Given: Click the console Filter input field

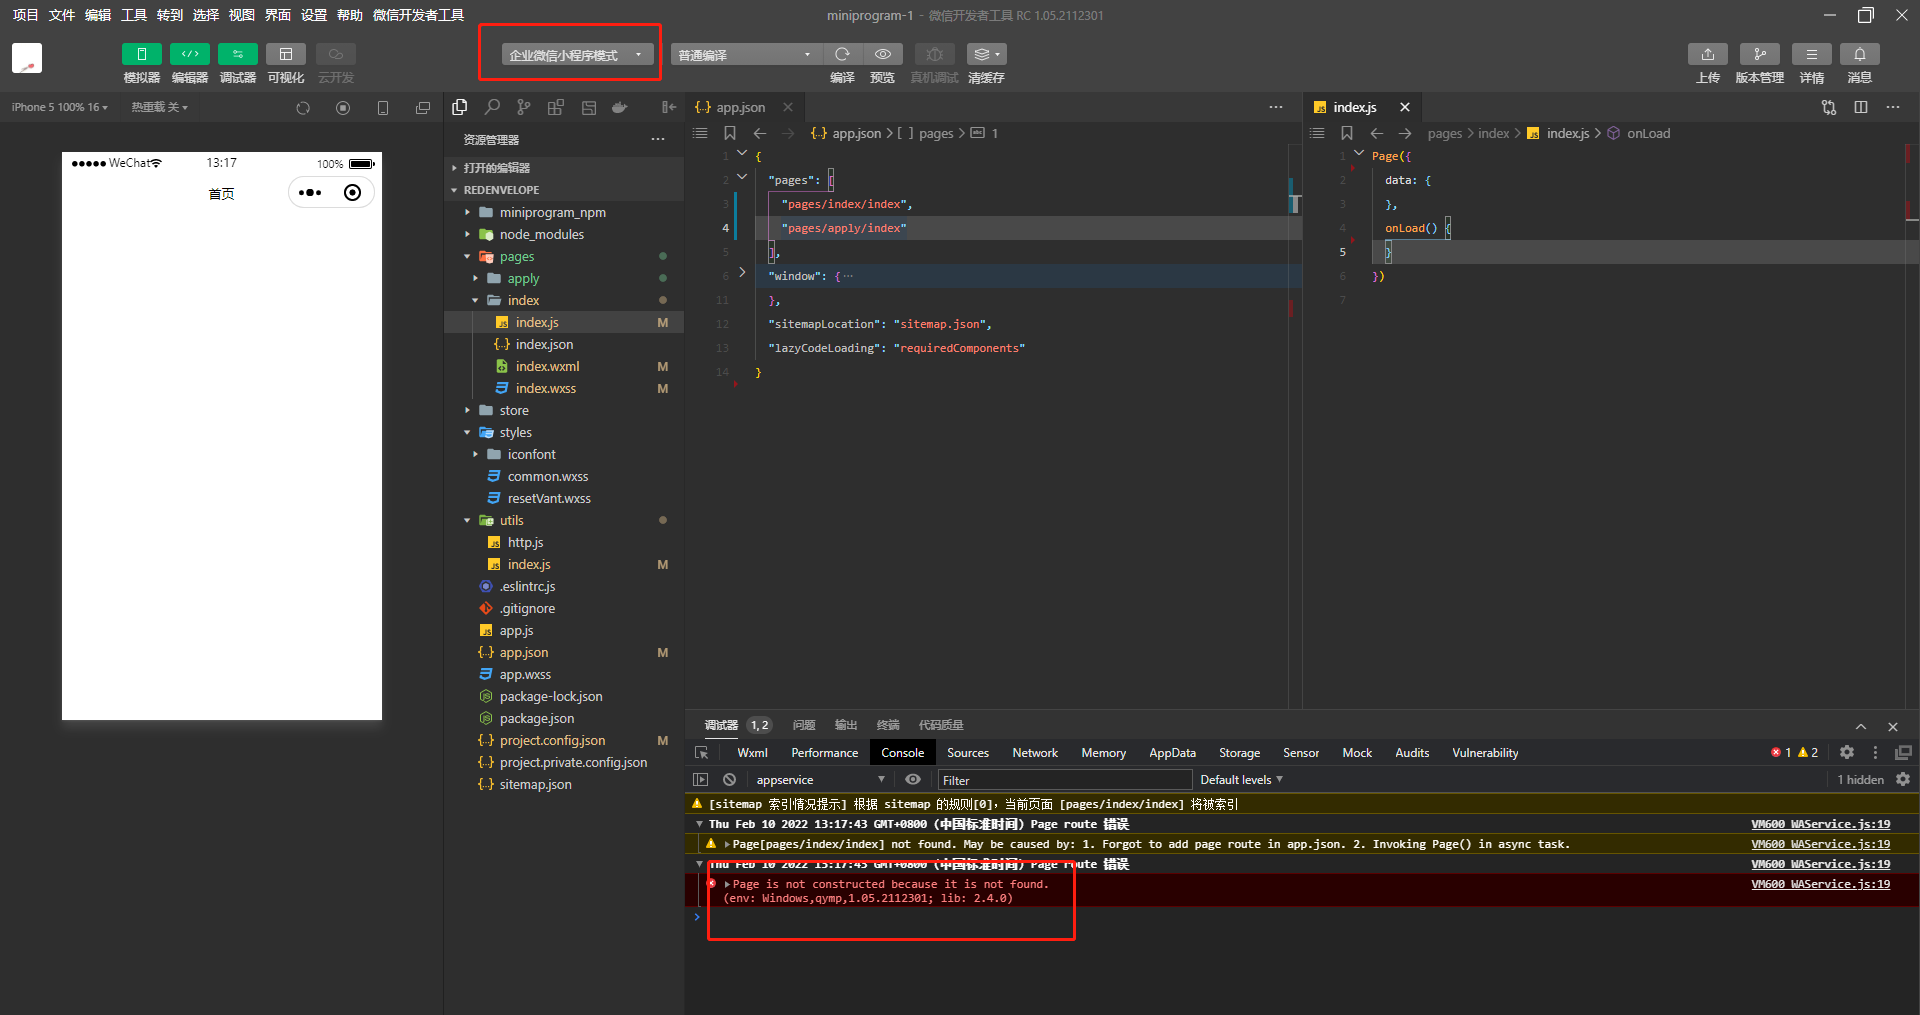Looking at the screenshot, I should coord(1064,780).
